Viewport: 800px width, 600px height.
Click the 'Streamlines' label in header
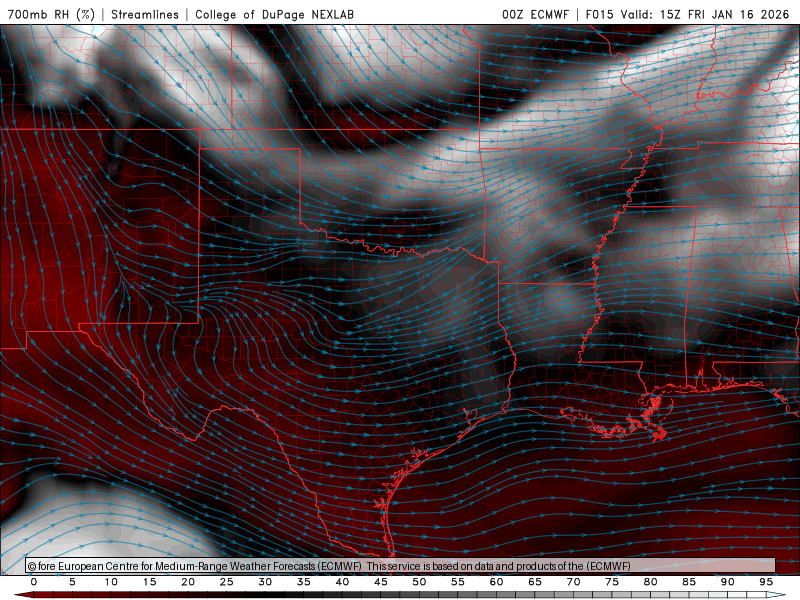coord(145,14)
